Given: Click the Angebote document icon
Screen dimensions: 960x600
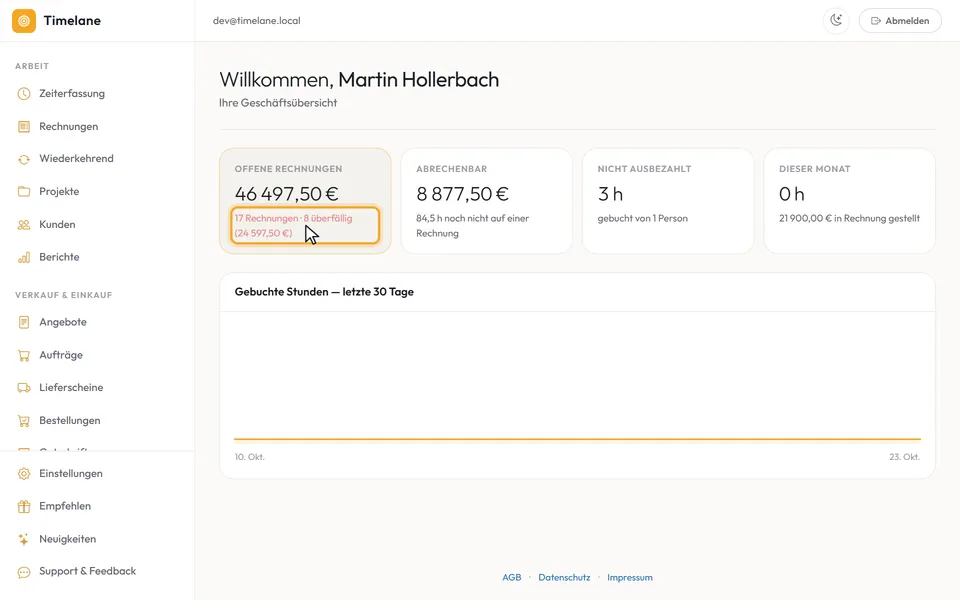Looking at the screenshot, I should 24,322.
